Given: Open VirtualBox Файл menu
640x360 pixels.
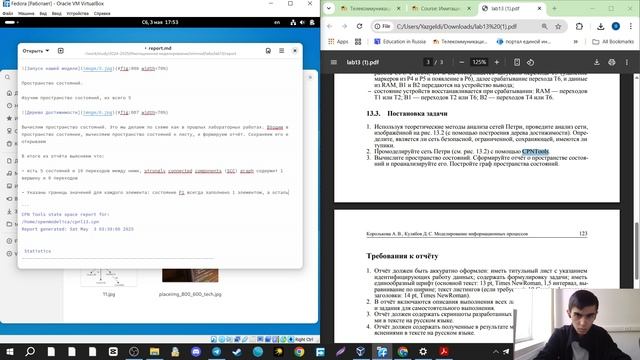Looking at the screenshot, I should coord(7,13).
